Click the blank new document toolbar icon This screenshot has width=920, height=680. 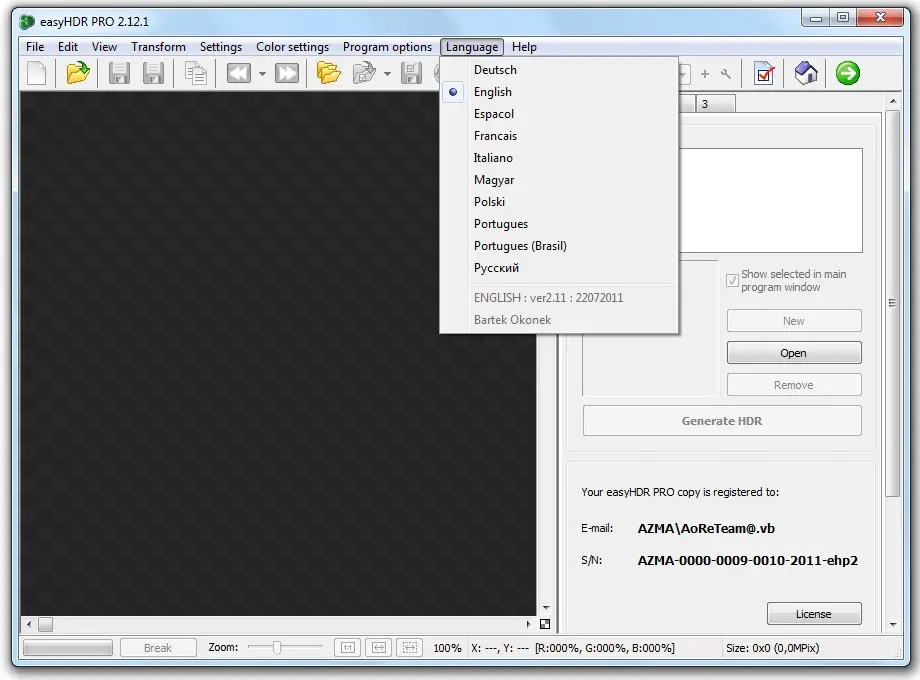[x=36, y=73]
